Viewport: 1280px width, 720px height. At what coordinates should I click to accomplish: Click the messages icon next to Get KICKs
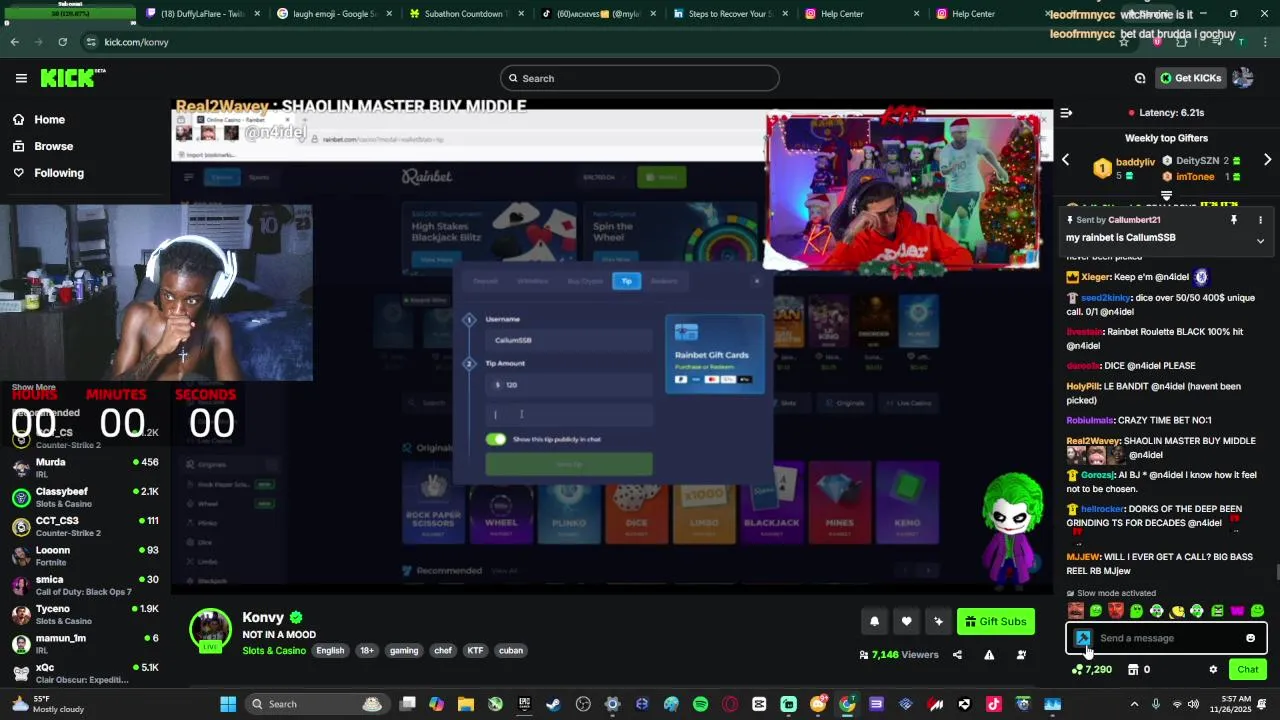[x=1140, y=78]
